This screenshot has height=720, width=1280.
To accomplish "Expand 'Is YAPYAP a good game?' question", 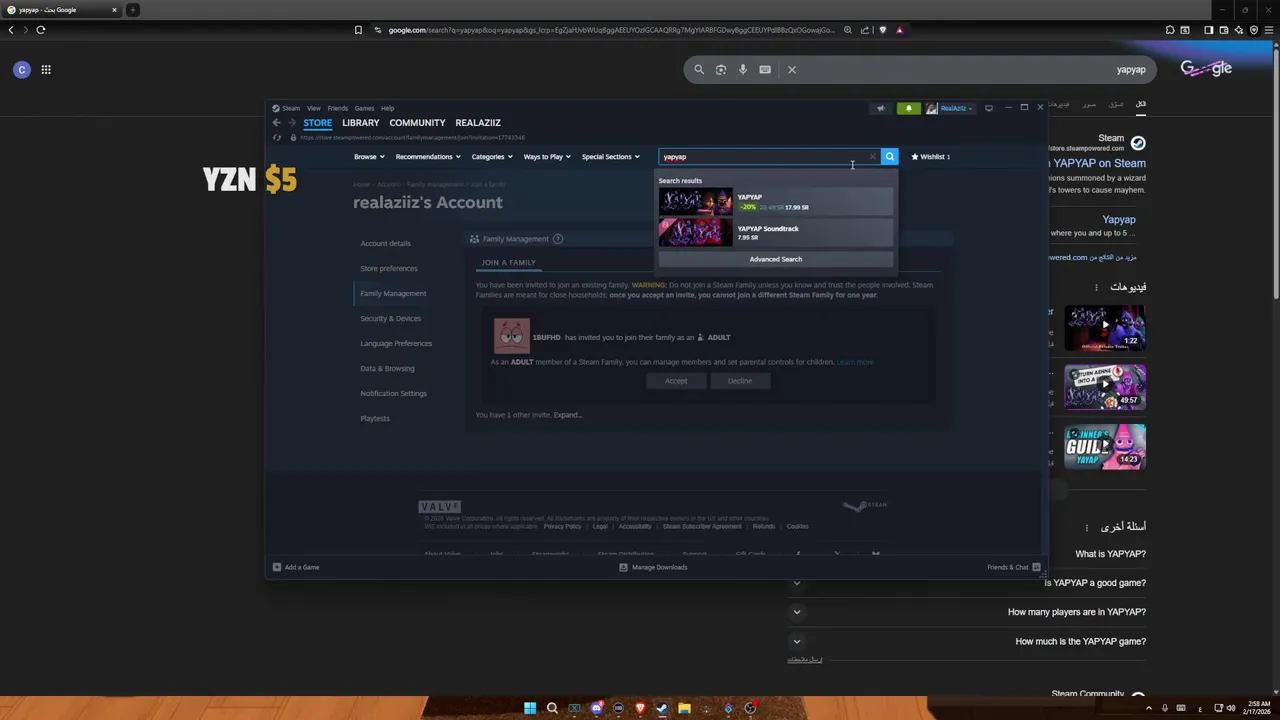I will [x=797, y=583].
